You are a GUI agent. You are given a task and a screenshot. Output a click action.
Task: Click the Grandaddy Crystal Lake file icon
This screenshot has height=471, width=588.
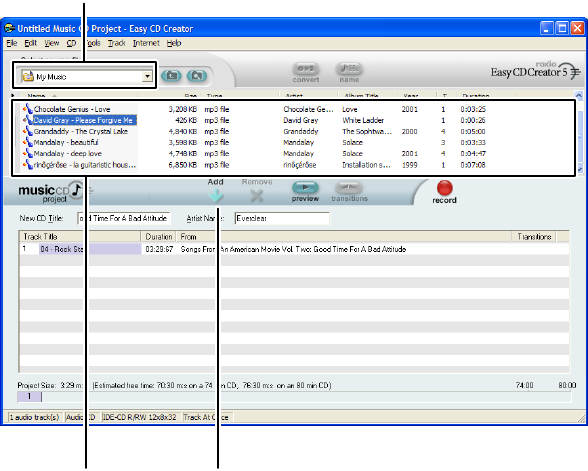point(27,131)
